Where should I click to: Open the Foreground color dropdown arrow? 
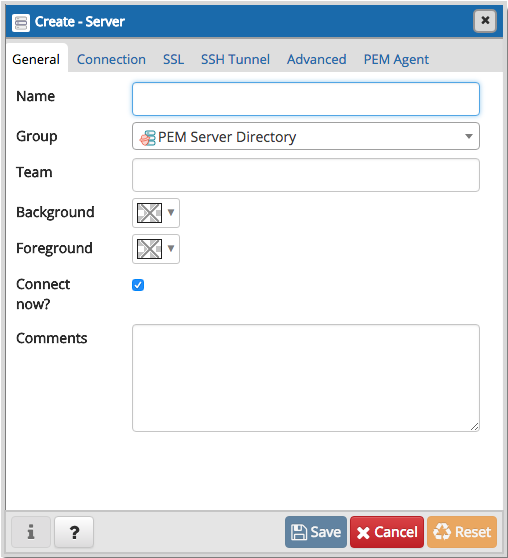click(x=171, y=248)
